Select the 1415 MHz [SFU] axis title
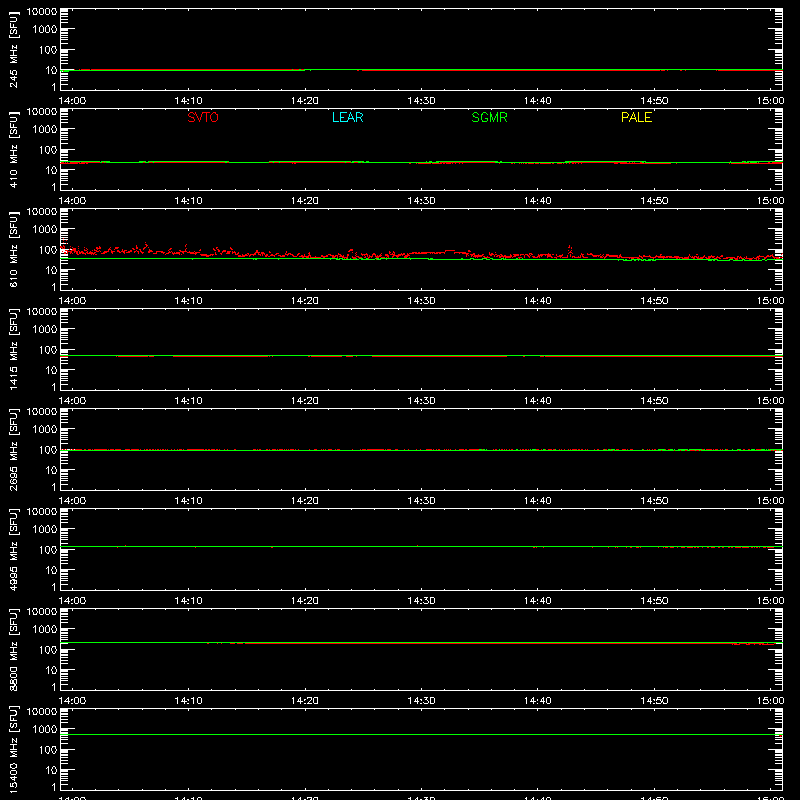This screenshot has height=800, width=800. pos(13,349)
